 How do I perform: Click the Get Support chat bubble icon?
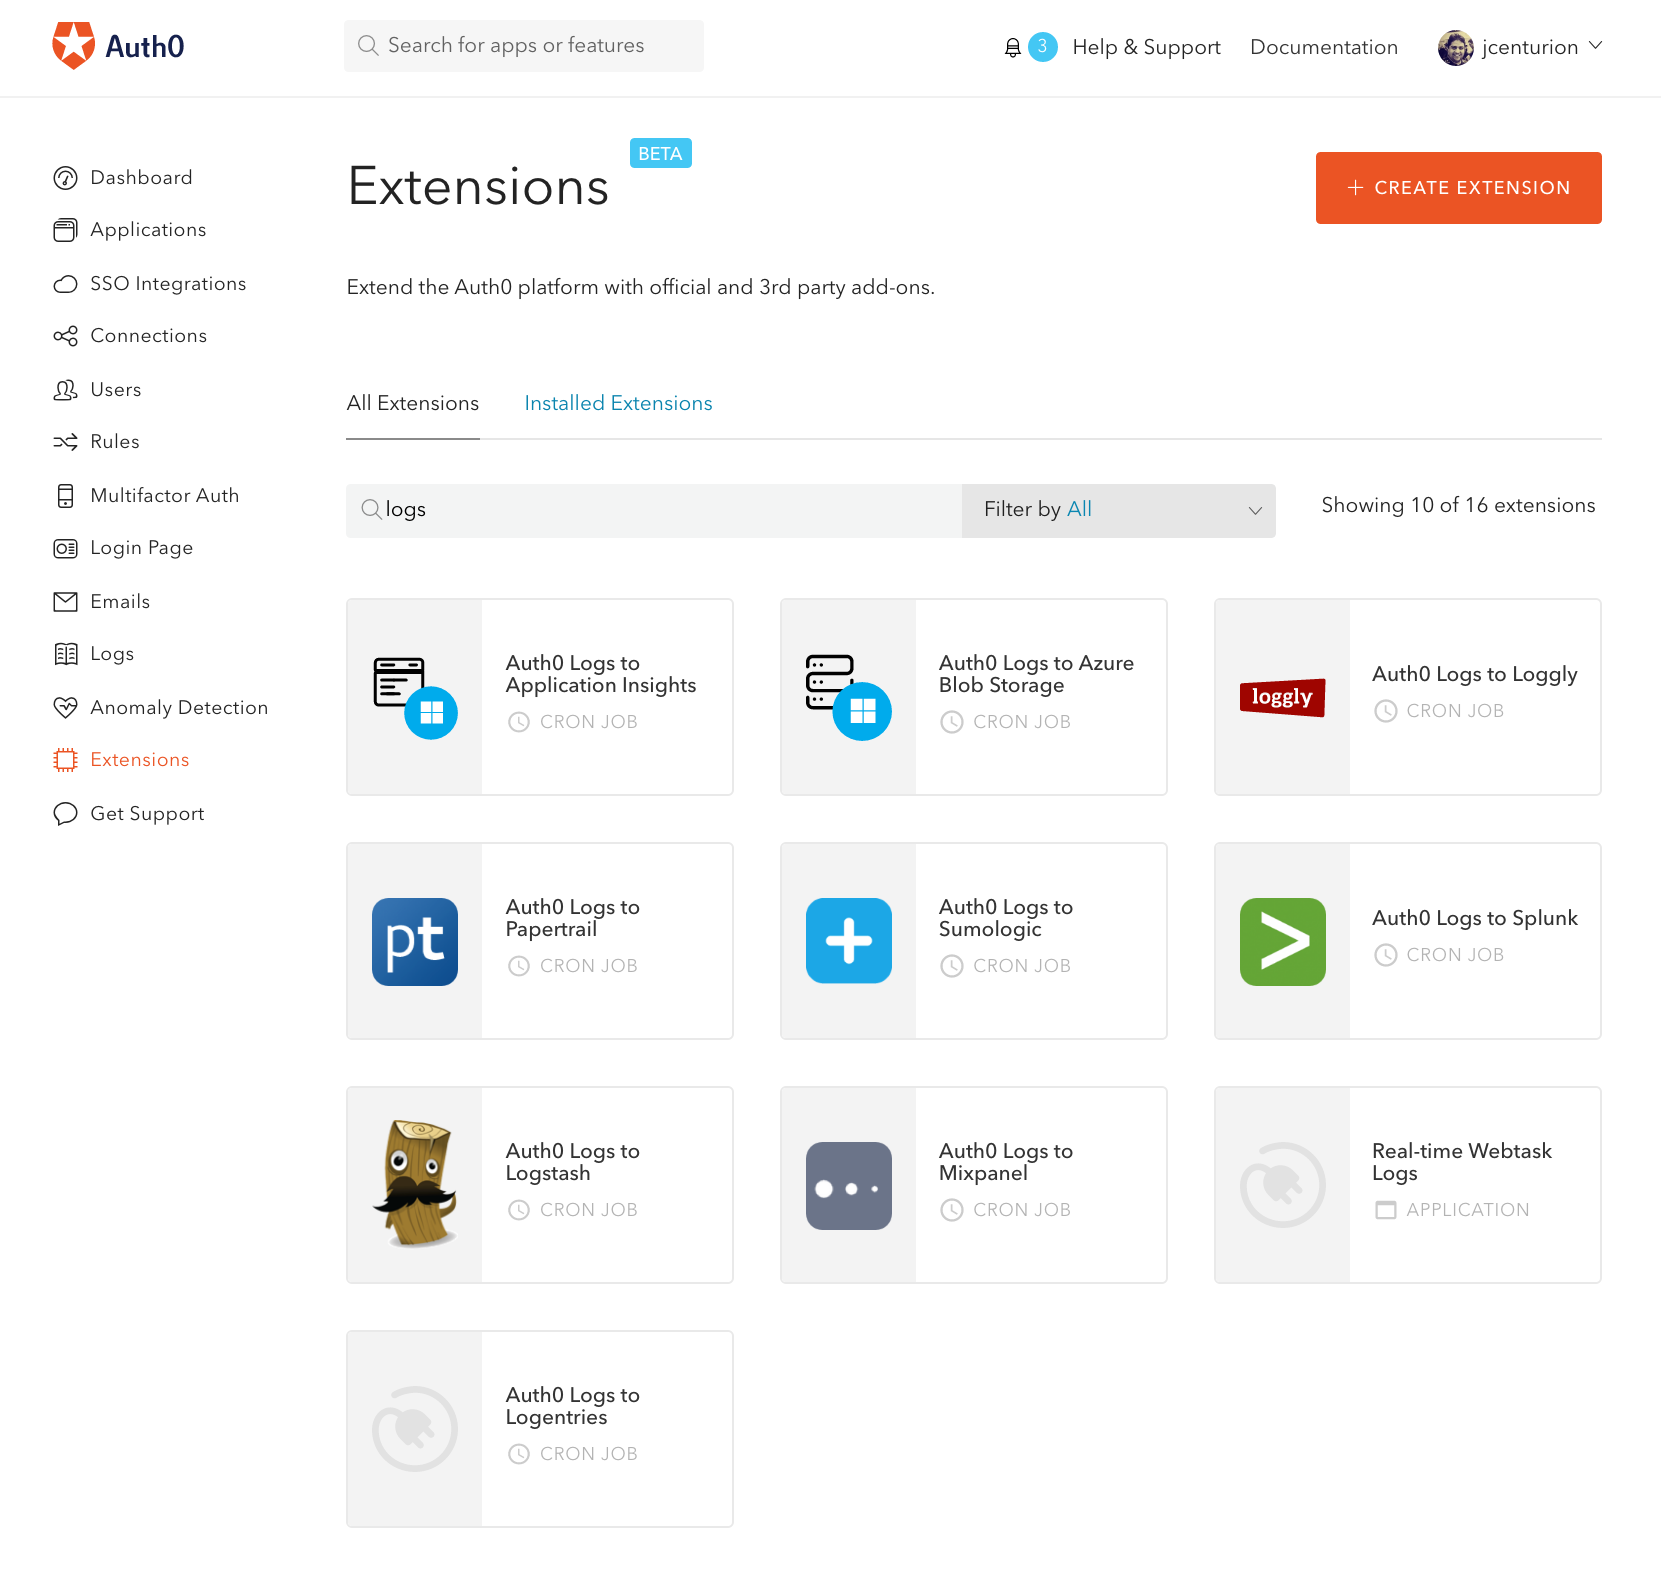point(65,814)
